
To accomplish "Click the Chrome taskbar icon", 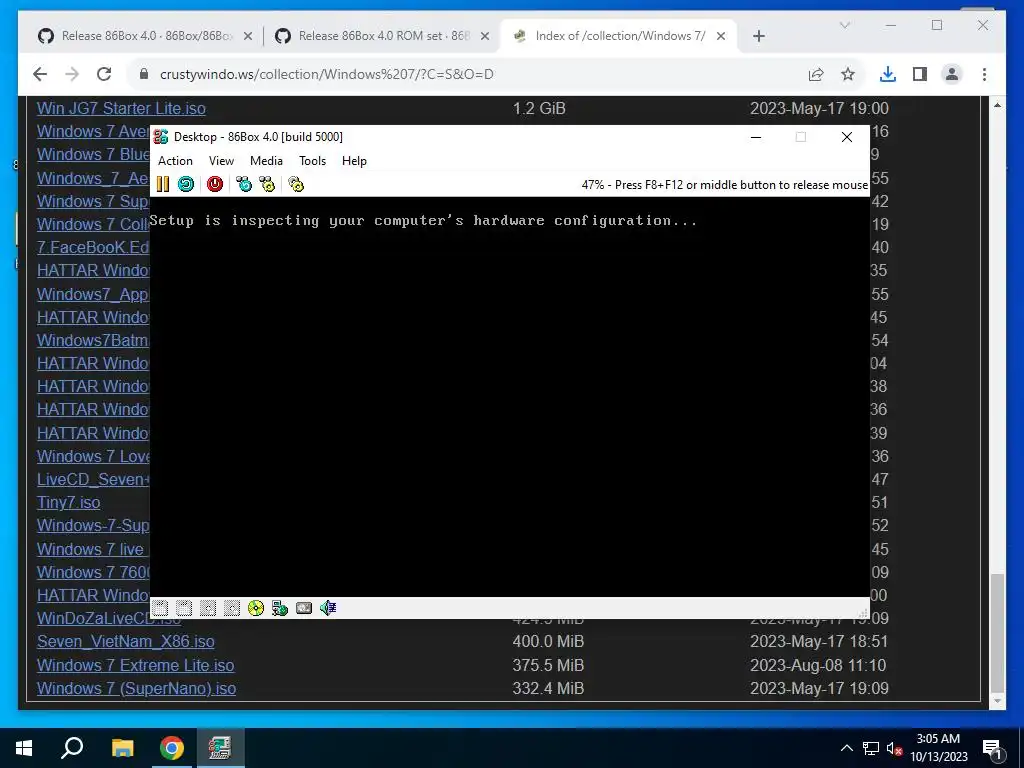I will tap(172, 748).
